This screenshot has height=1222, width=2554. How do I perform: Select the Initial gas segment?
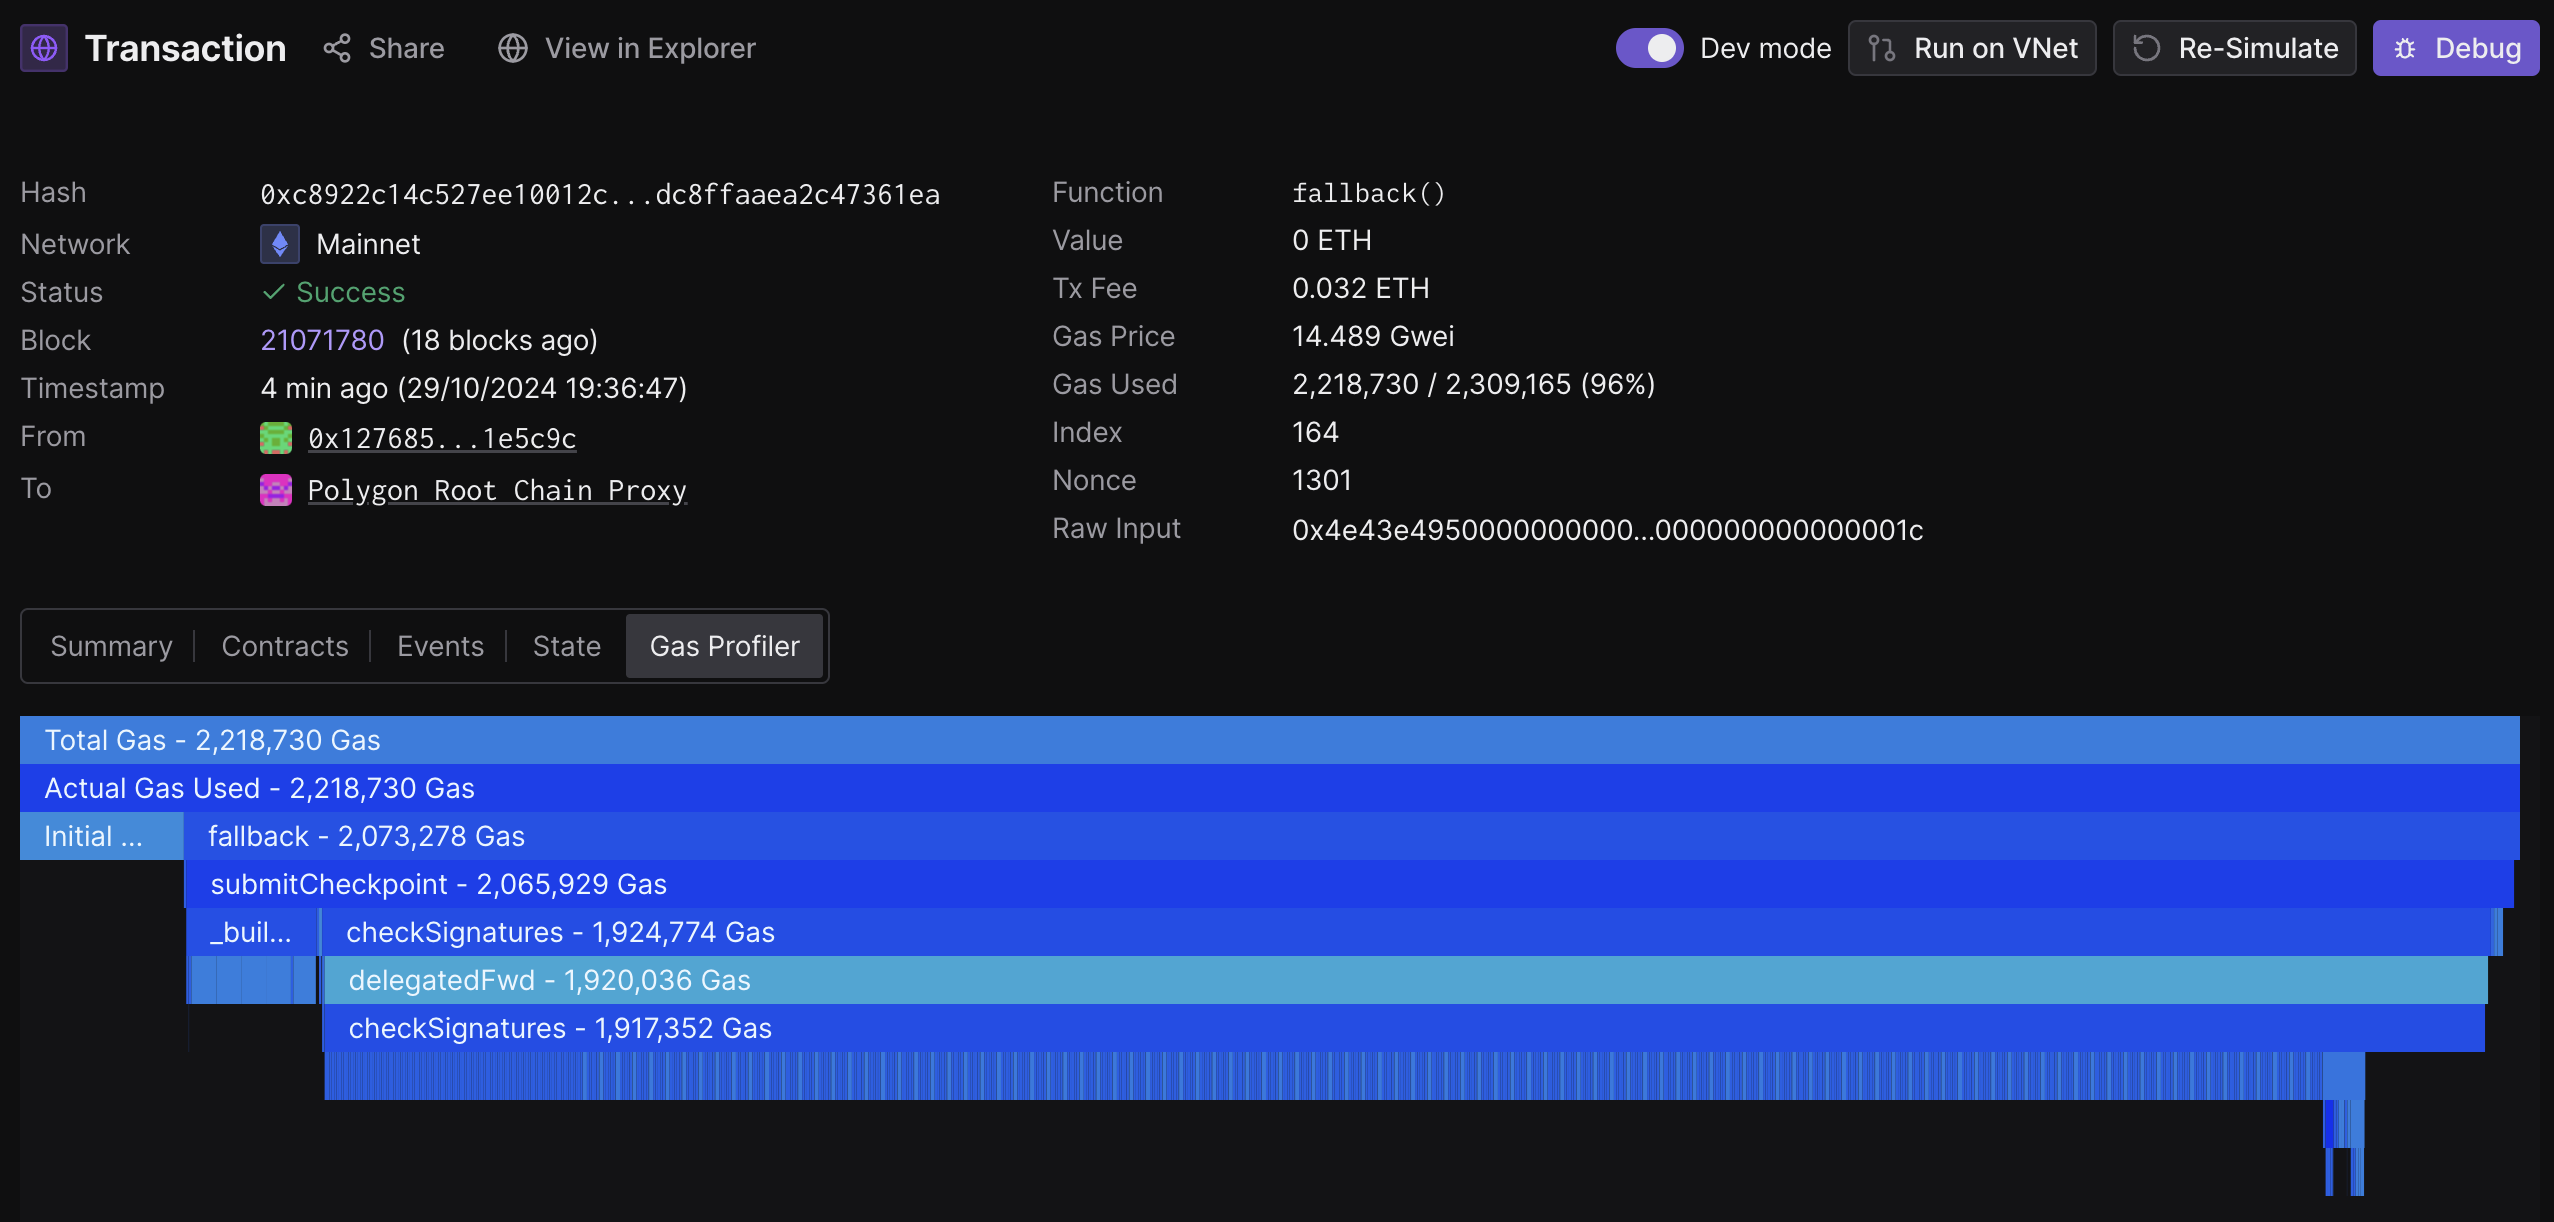click(102, 836)
